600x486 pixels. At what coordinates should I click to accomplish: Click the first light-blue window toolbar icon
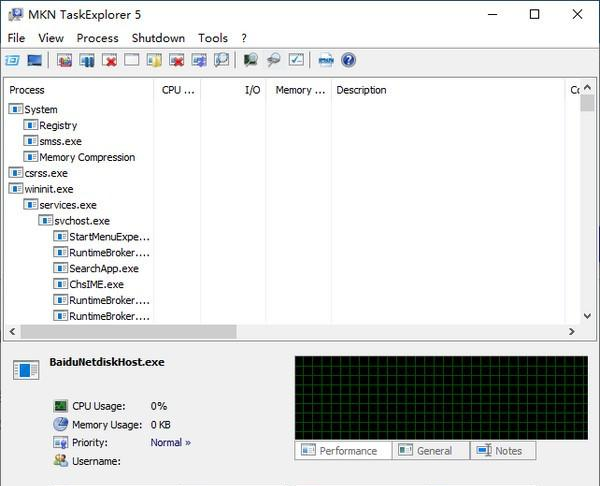[x=13, y=60]
